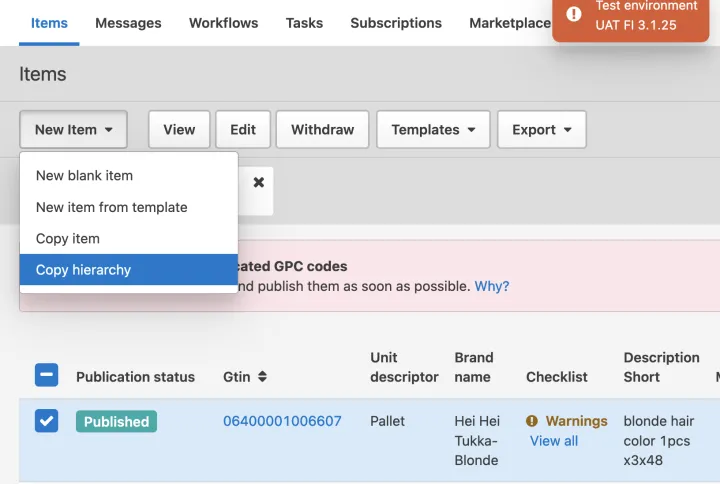Switch to the Messages tab
720x484 pixels.
[x=128, y=23]
